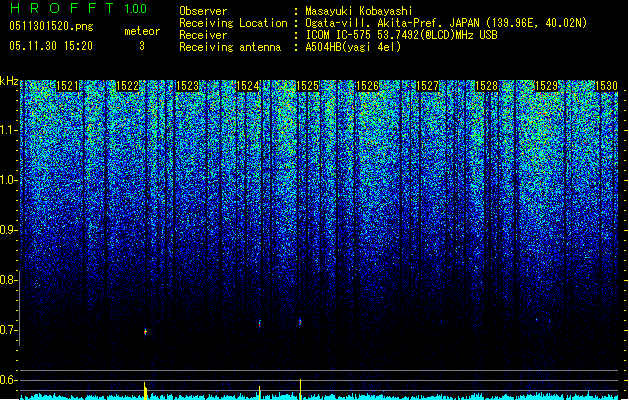This screenshot has height=400, width=629.
Task: Click the date stamp 05.11.30 15:20
Action: point(51,46)
